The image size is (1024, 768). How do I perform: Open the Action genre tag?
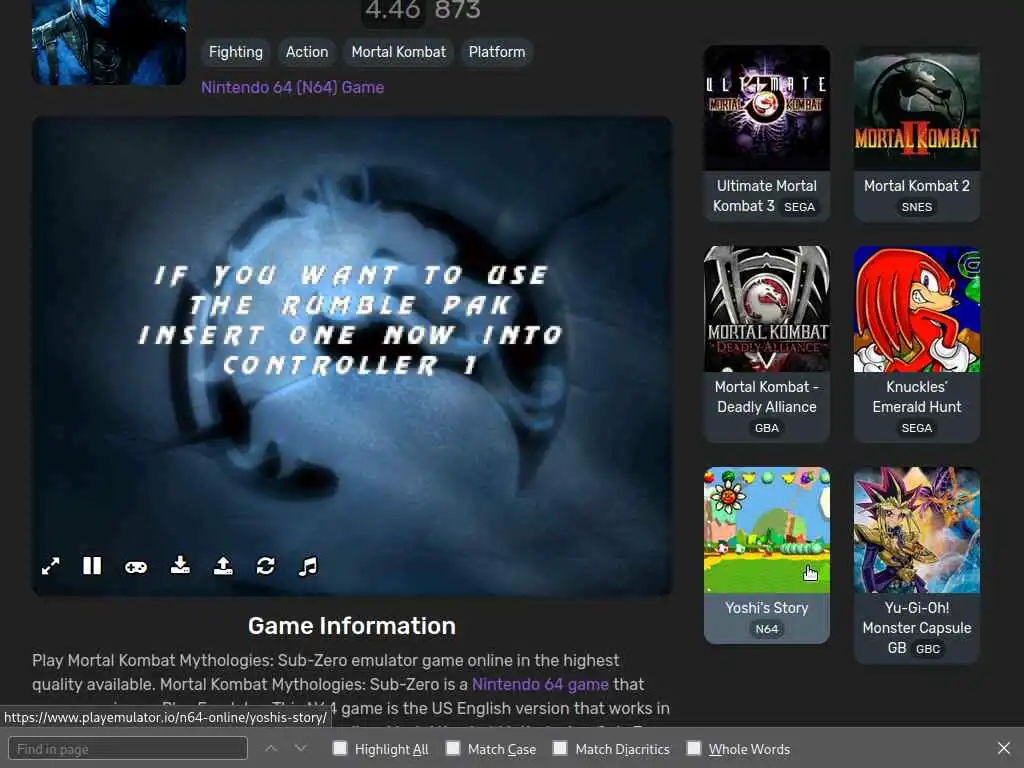[307, 52]
